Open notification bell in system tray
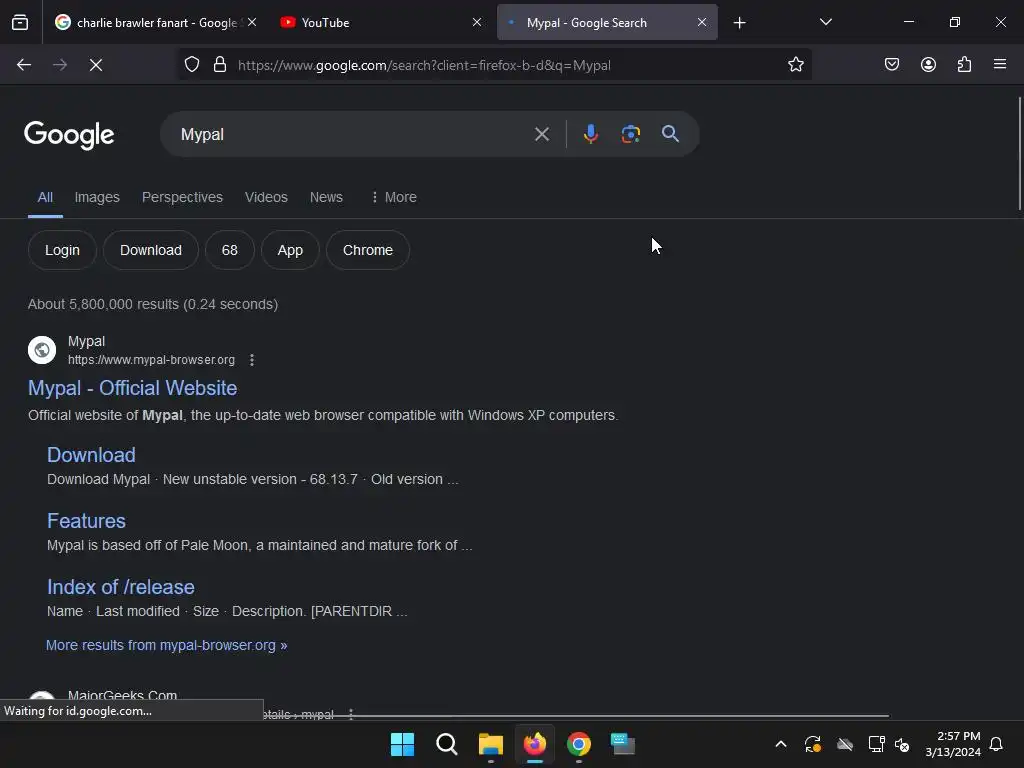1024x768 pixels. [996, 744]
